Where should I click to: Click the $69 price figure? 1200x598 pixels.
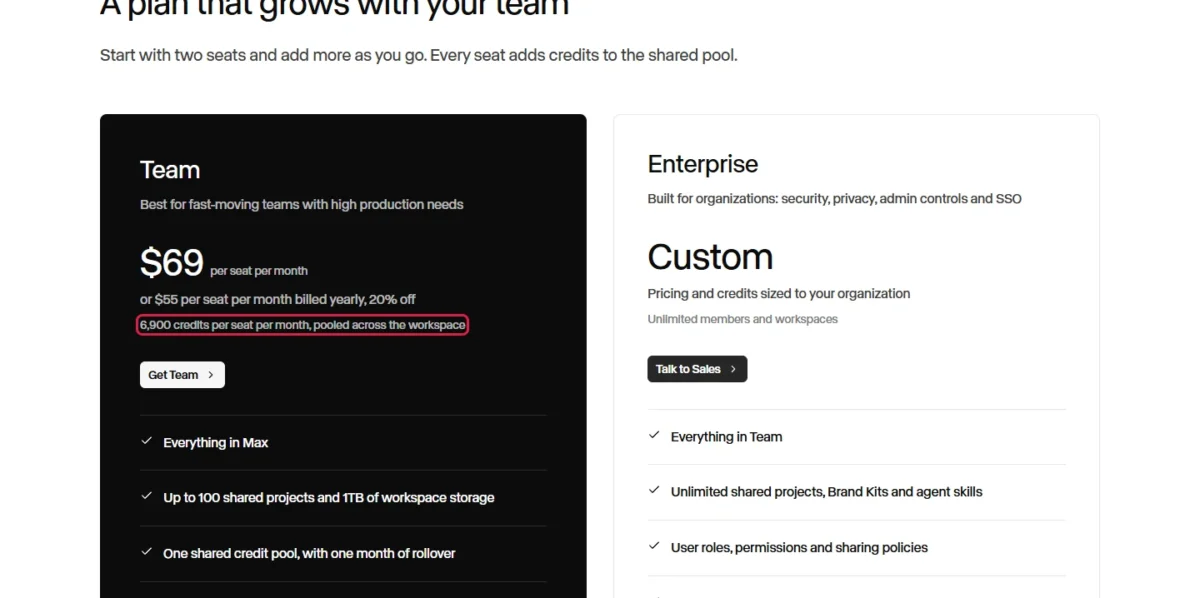[x=172, y=262]
